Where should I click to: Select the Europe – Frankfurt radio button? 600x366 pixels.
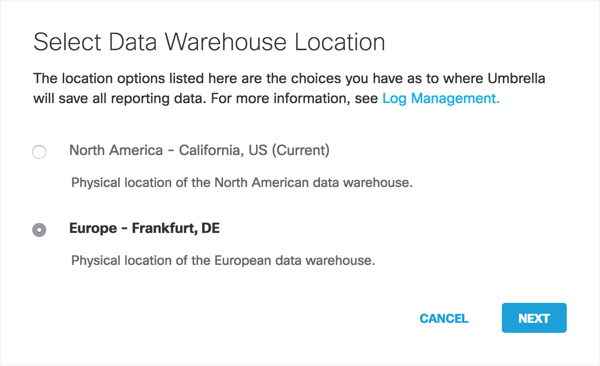point(39,230)
